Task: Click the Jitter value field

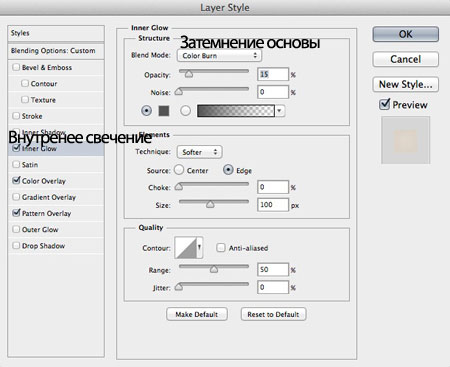Action: [273, 287]
